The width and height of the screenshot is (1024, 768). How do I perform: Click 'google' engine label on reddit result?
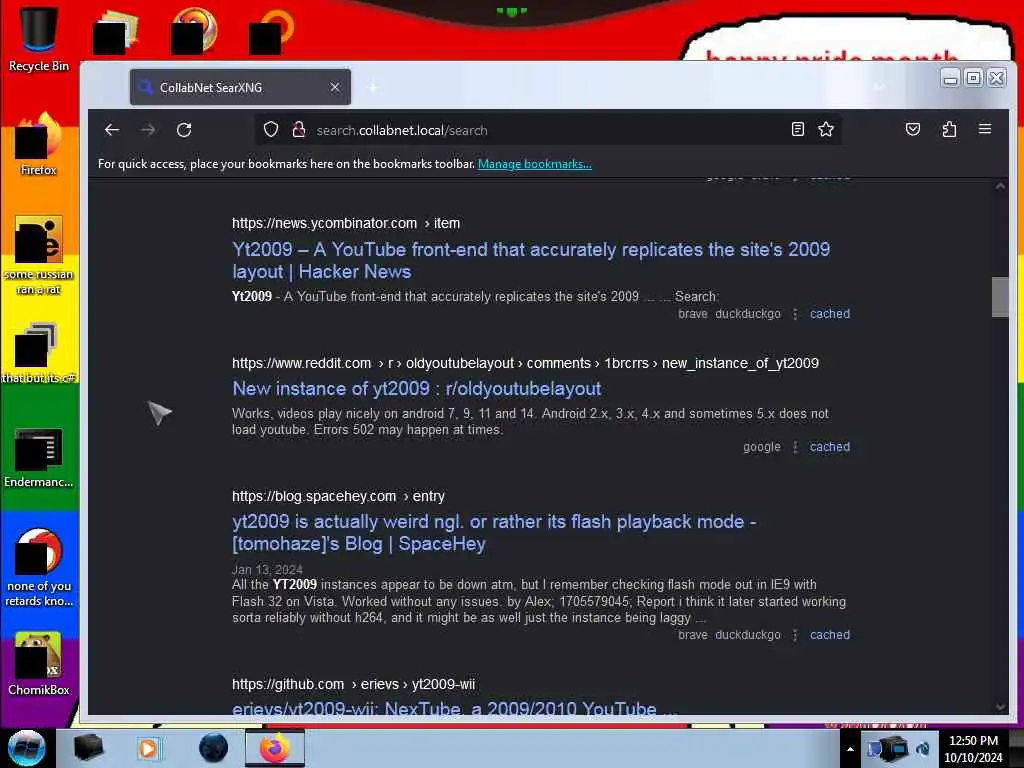(x=761, y=447)
